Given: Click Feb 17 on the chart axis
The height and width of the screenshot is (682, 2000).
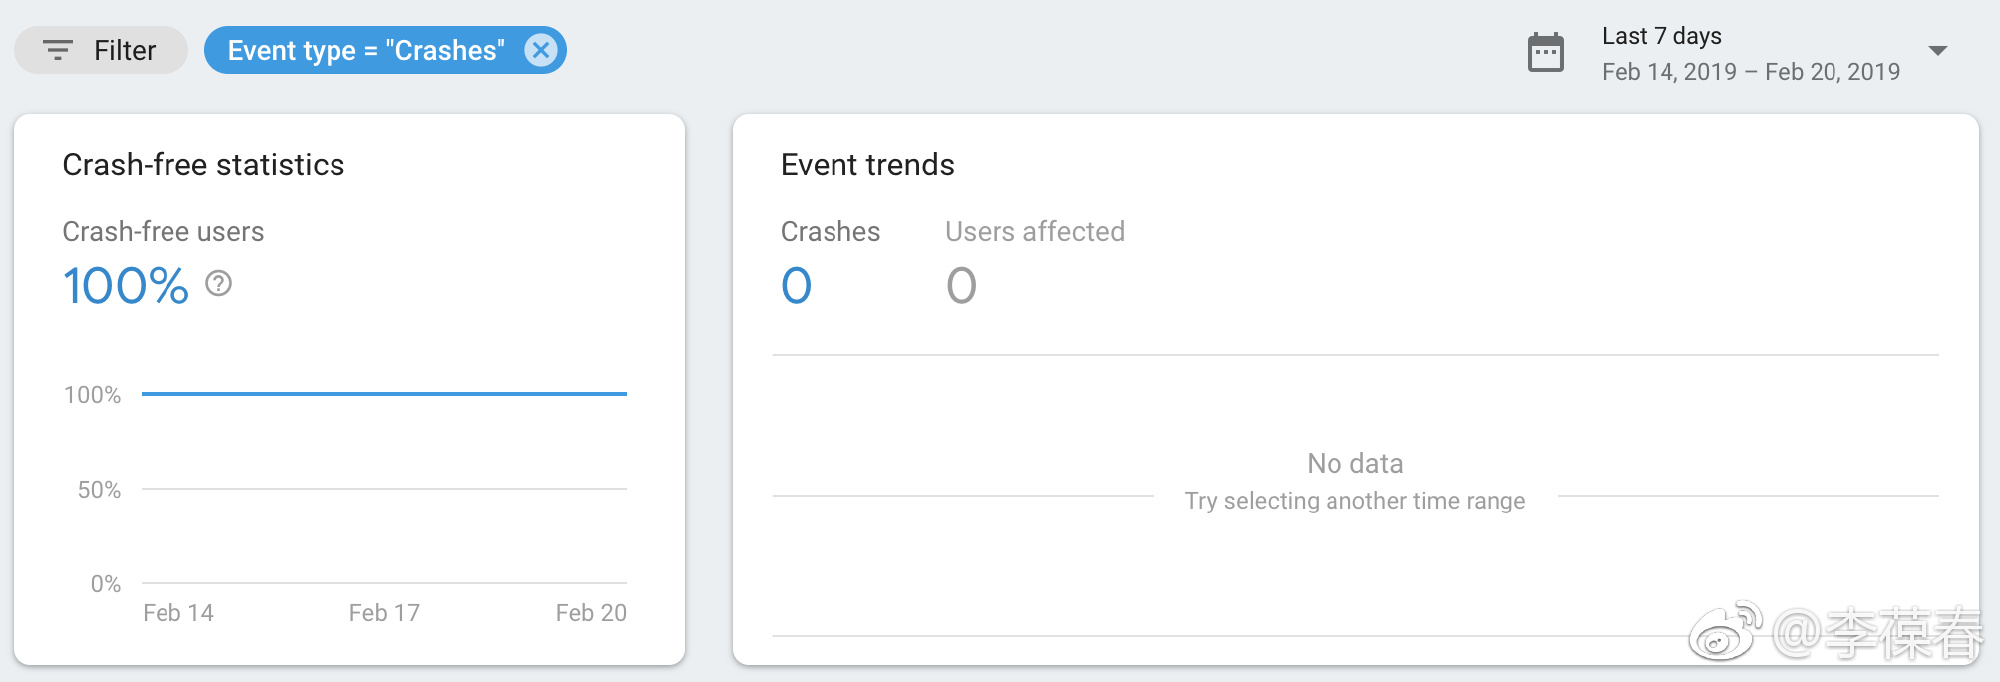Looking at the screenshot, I should [384, 613].
